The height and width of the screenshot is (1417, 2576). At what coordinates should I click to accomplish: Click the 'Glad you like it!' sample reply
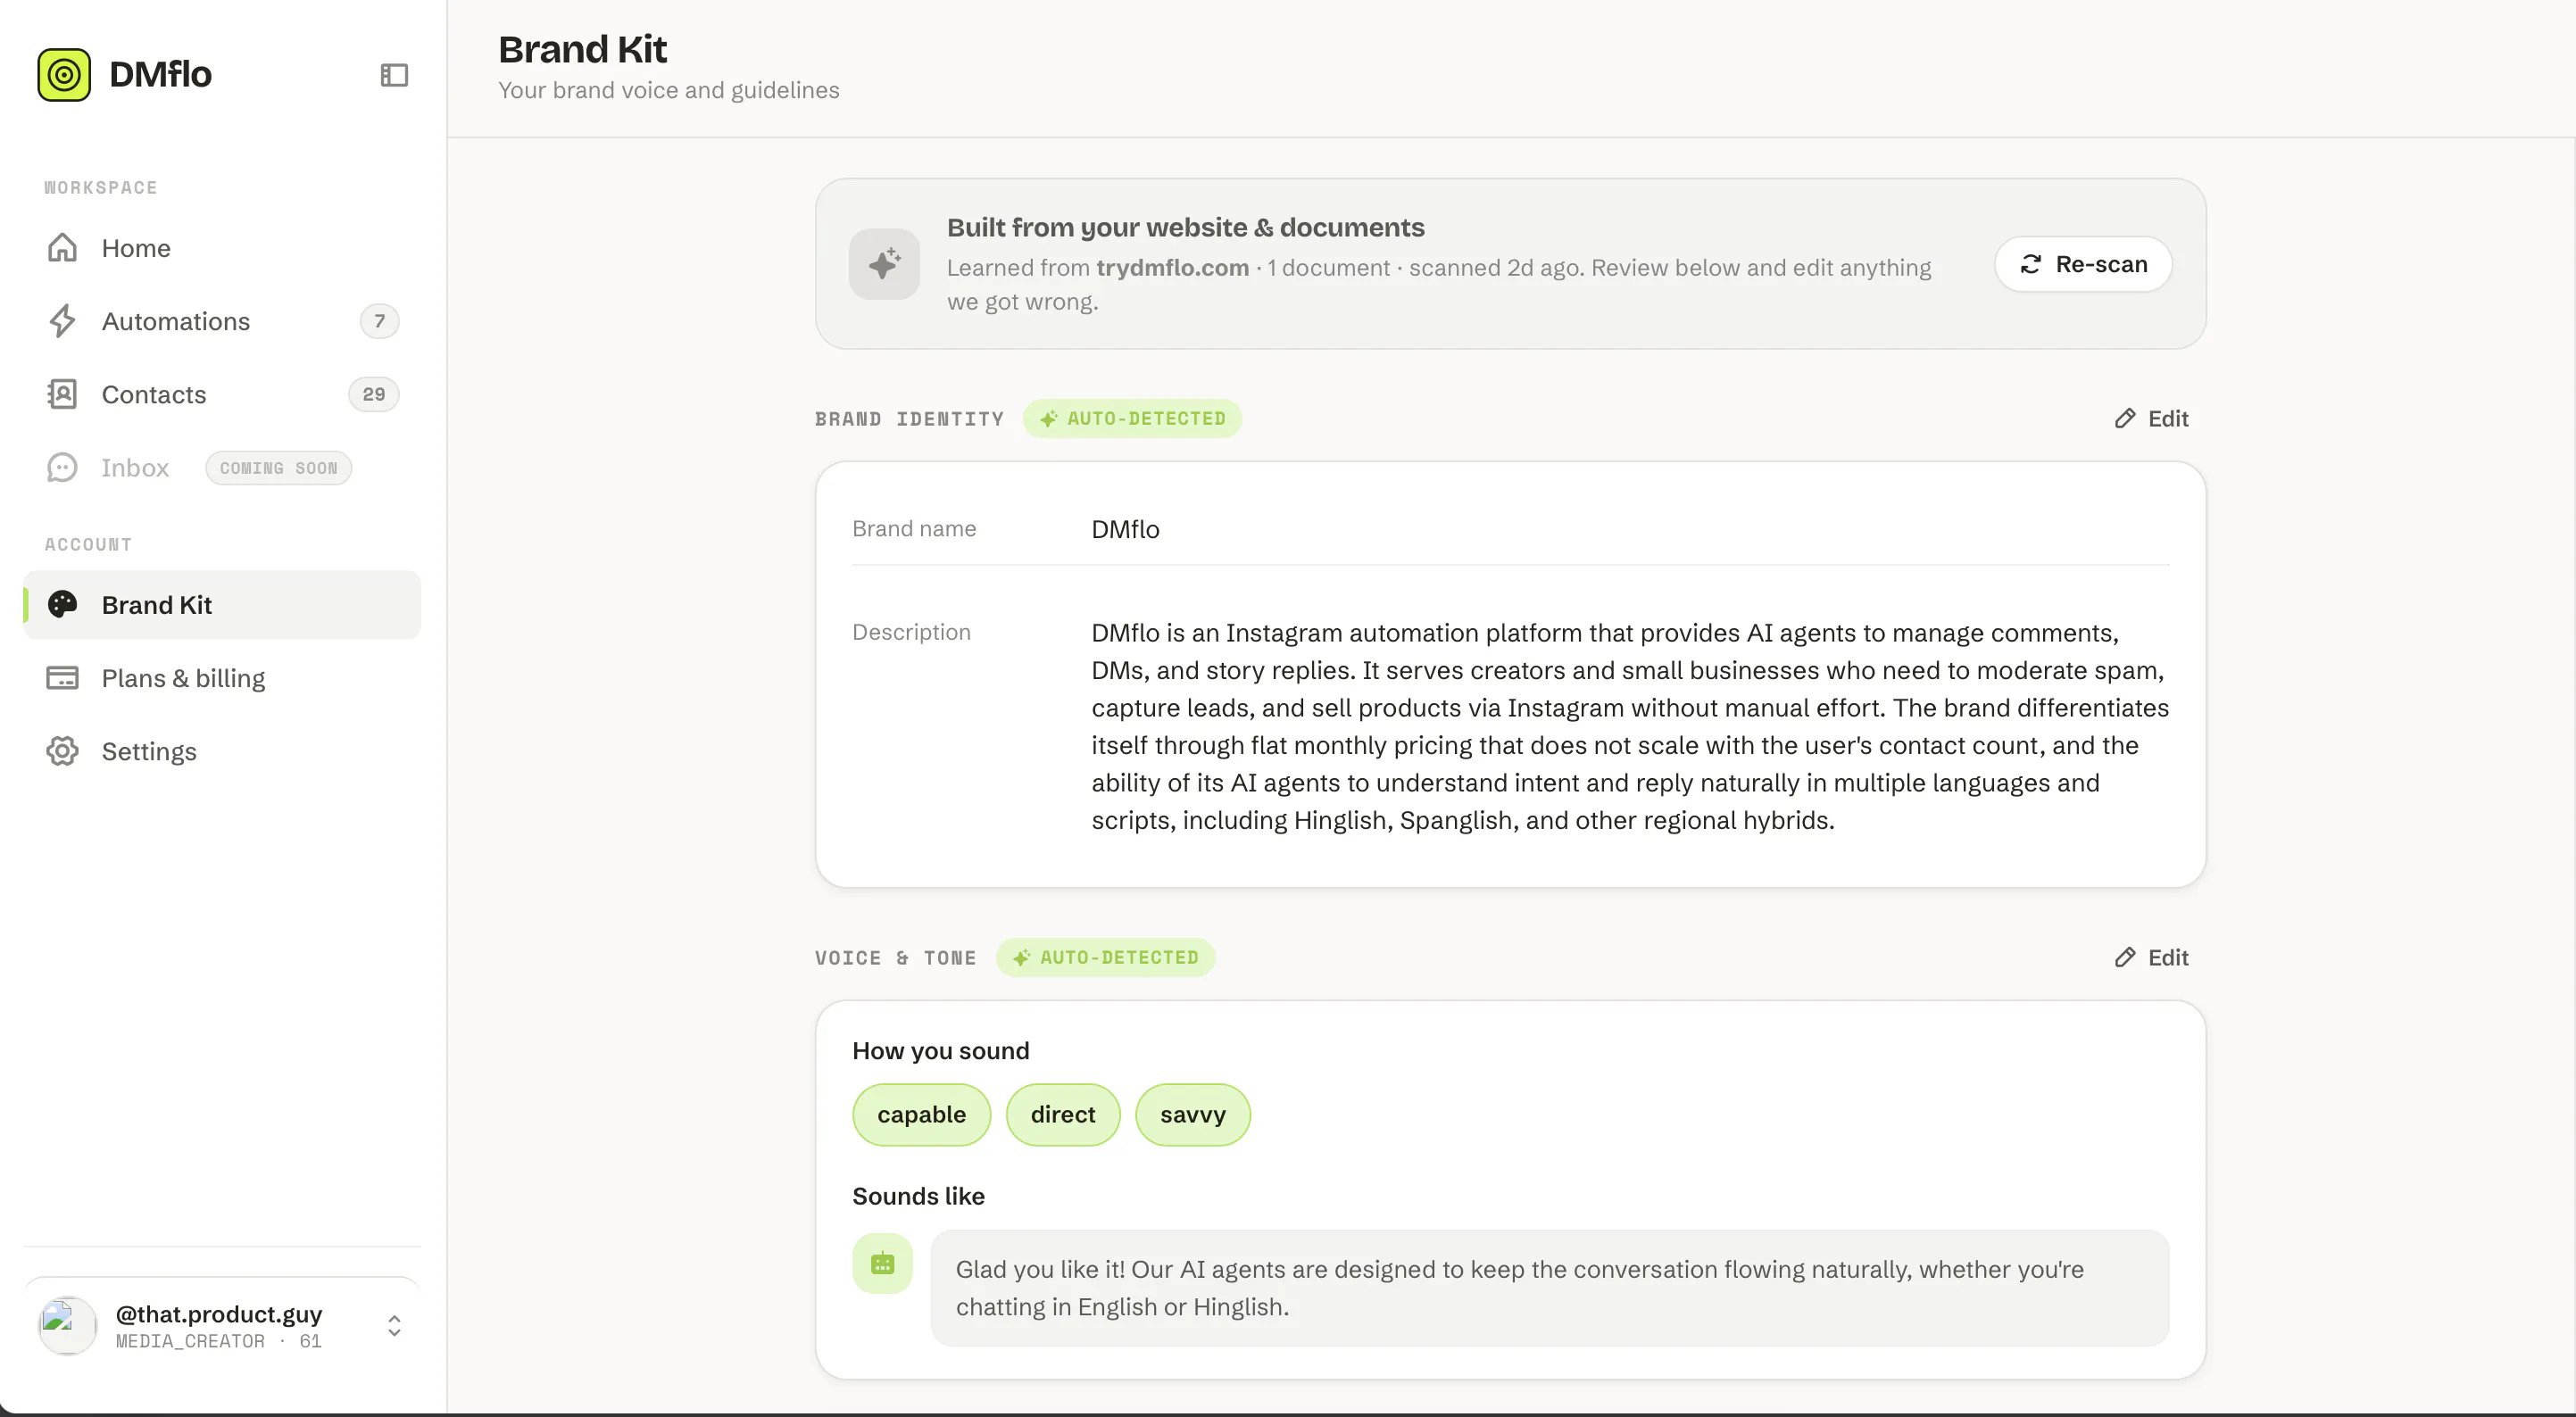(1549, 1288)
